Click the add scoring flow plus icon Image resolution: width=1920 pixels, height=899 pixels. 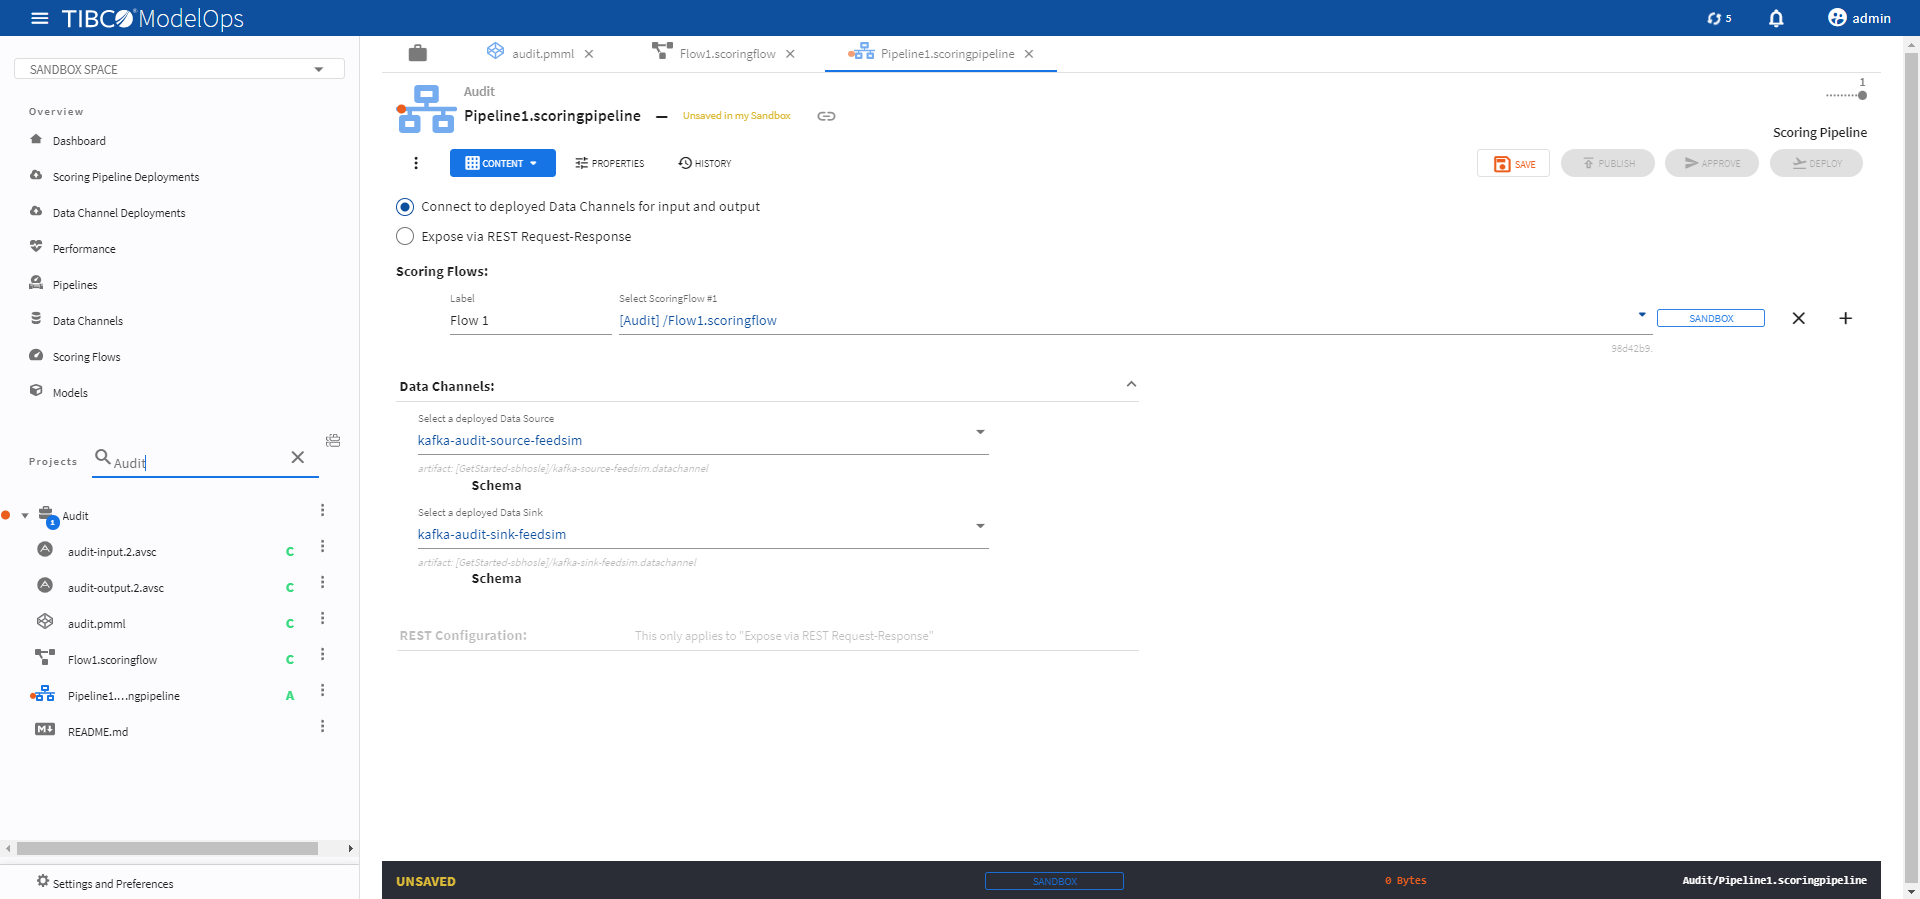(x=1845, y=318)
